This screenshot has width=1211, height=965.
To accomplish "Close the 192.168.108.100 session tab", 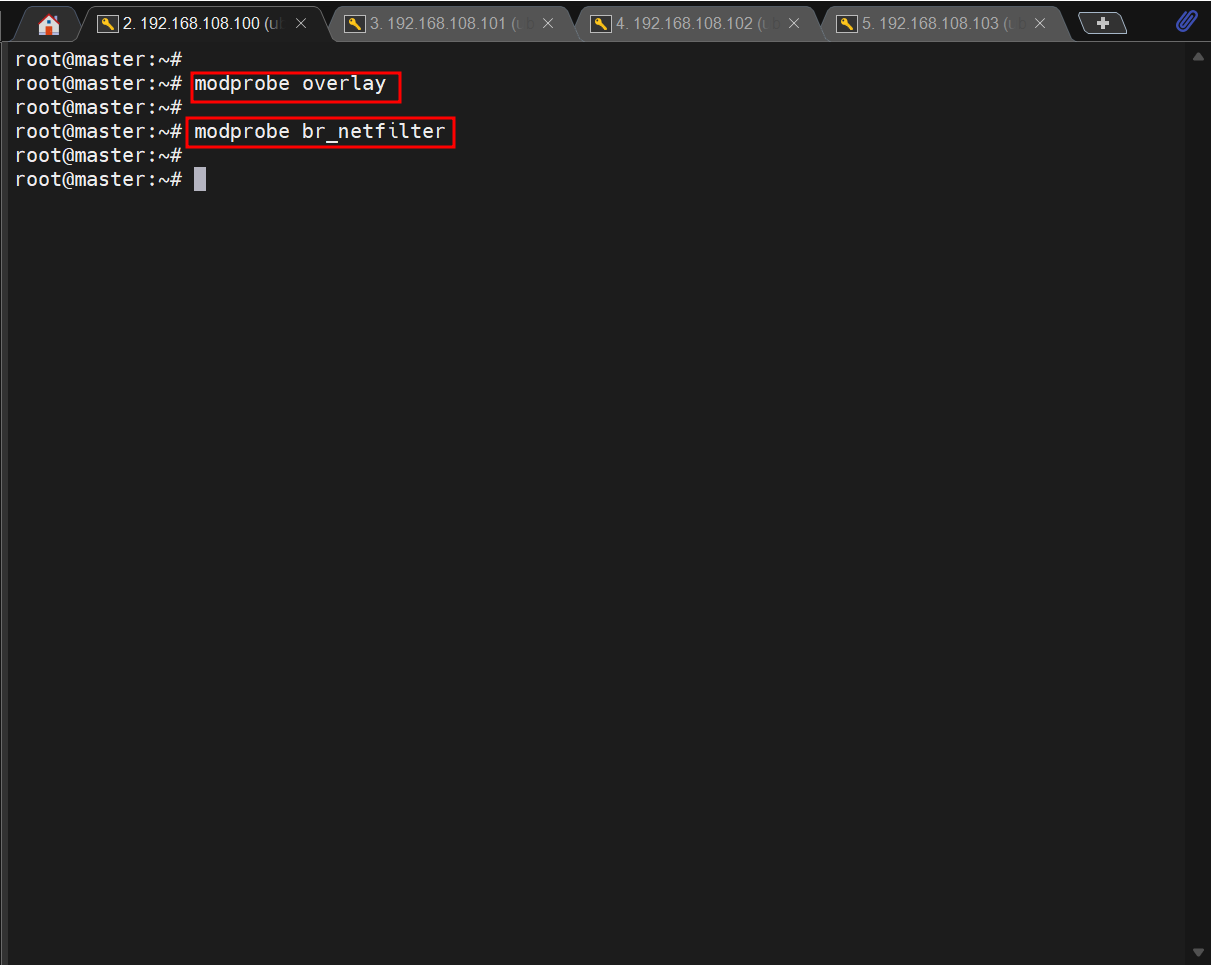I will click(301, 24).
